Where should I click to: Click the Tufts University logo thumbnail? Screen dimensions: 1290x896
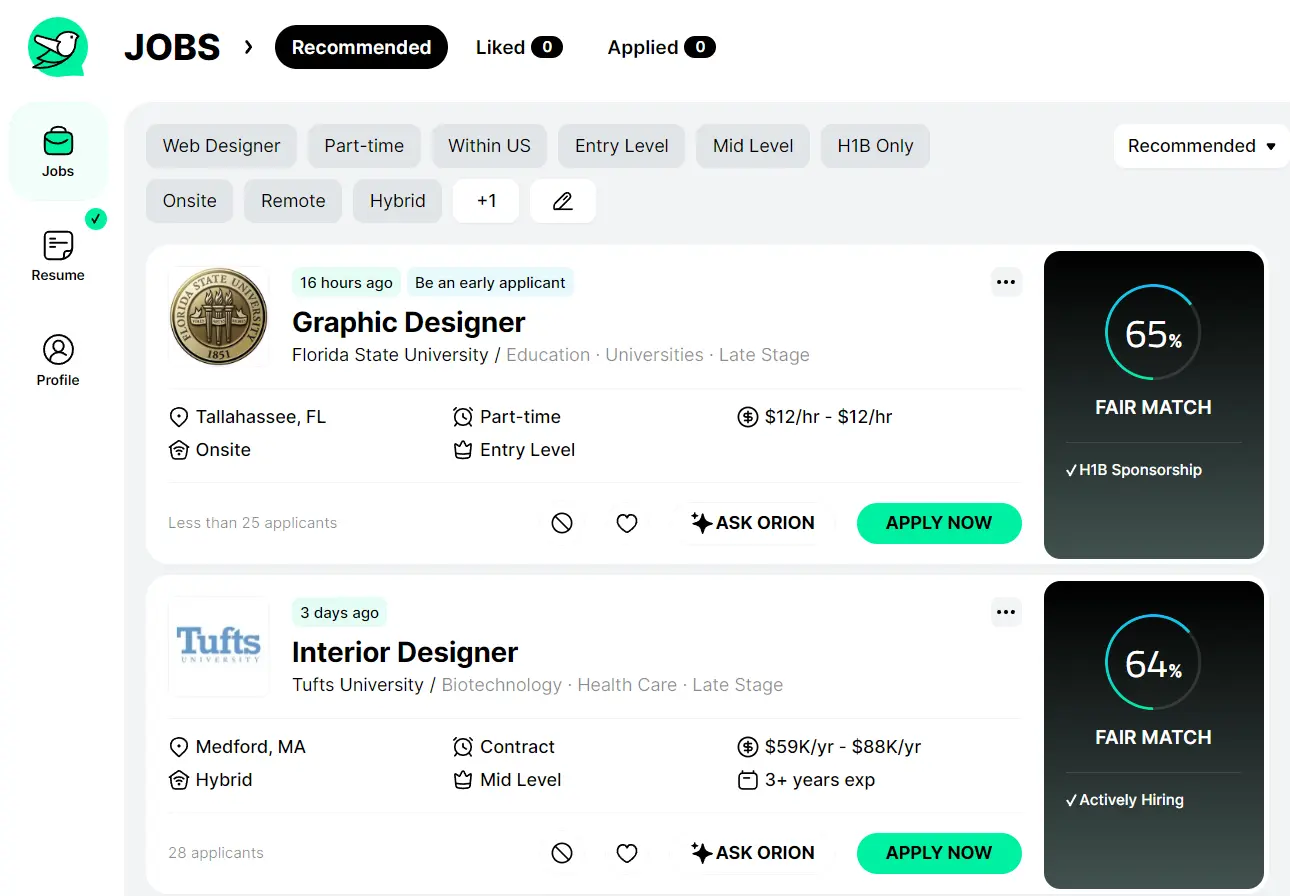[x=218, y=646]
